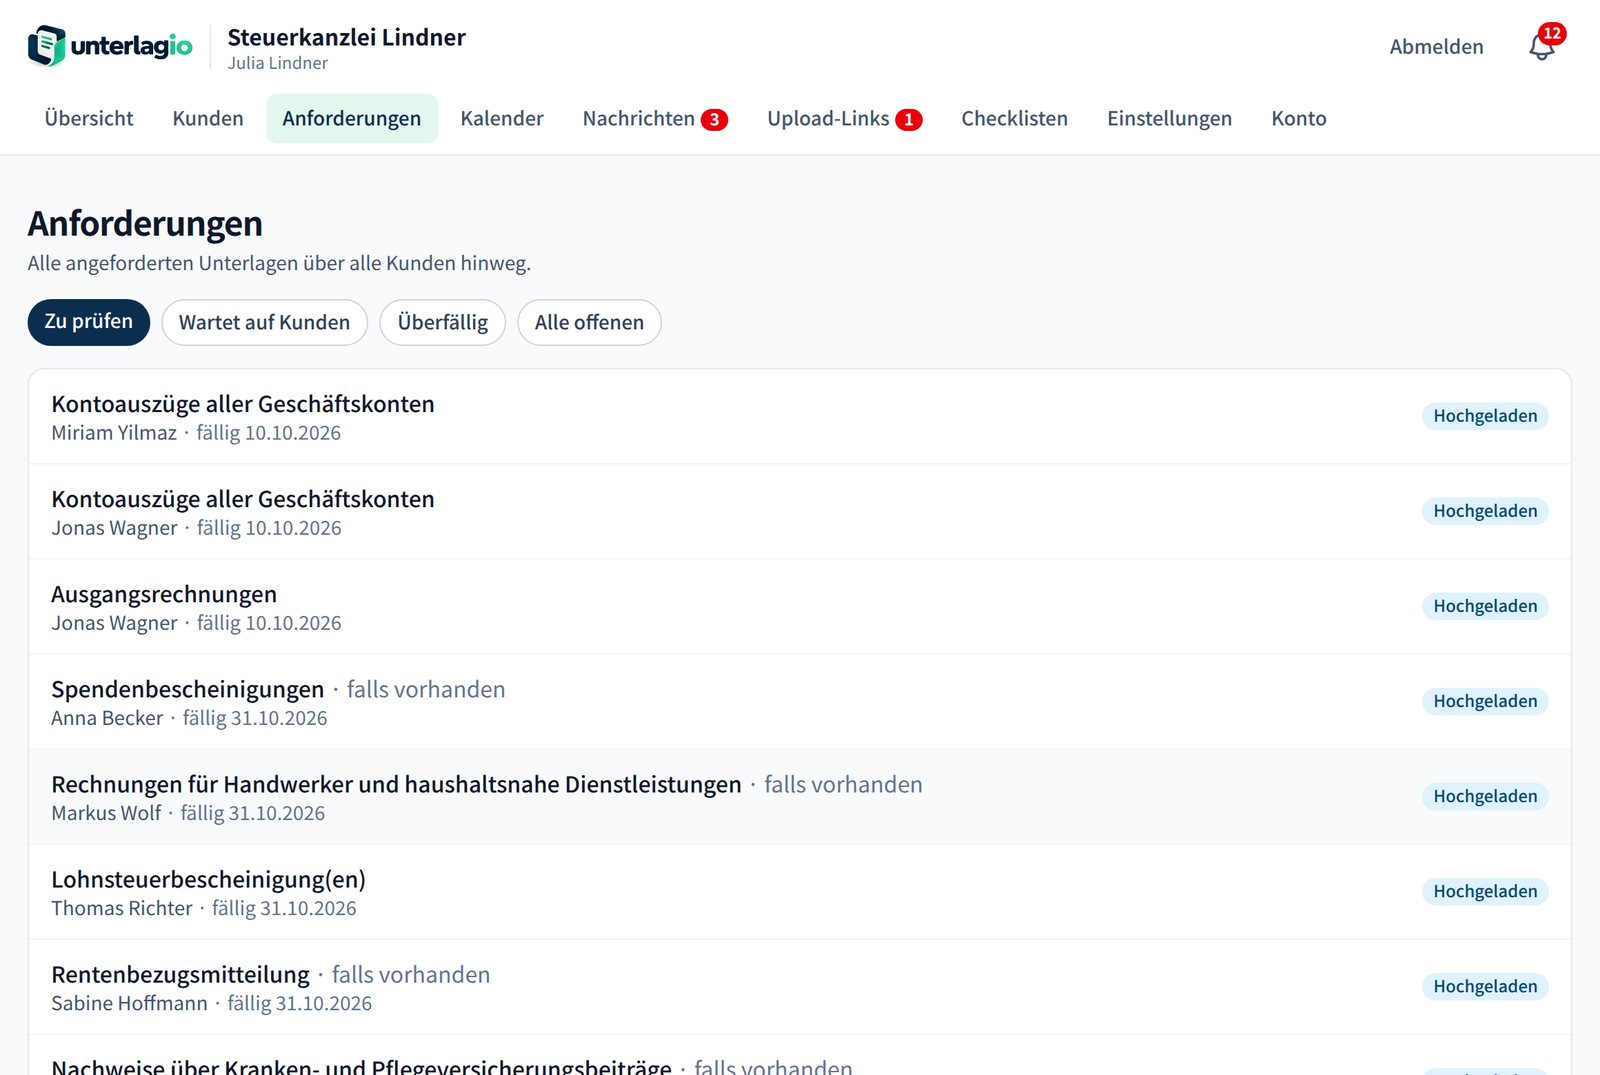
Task: Open the notifications bell
Action: [x=1542, y=46]
